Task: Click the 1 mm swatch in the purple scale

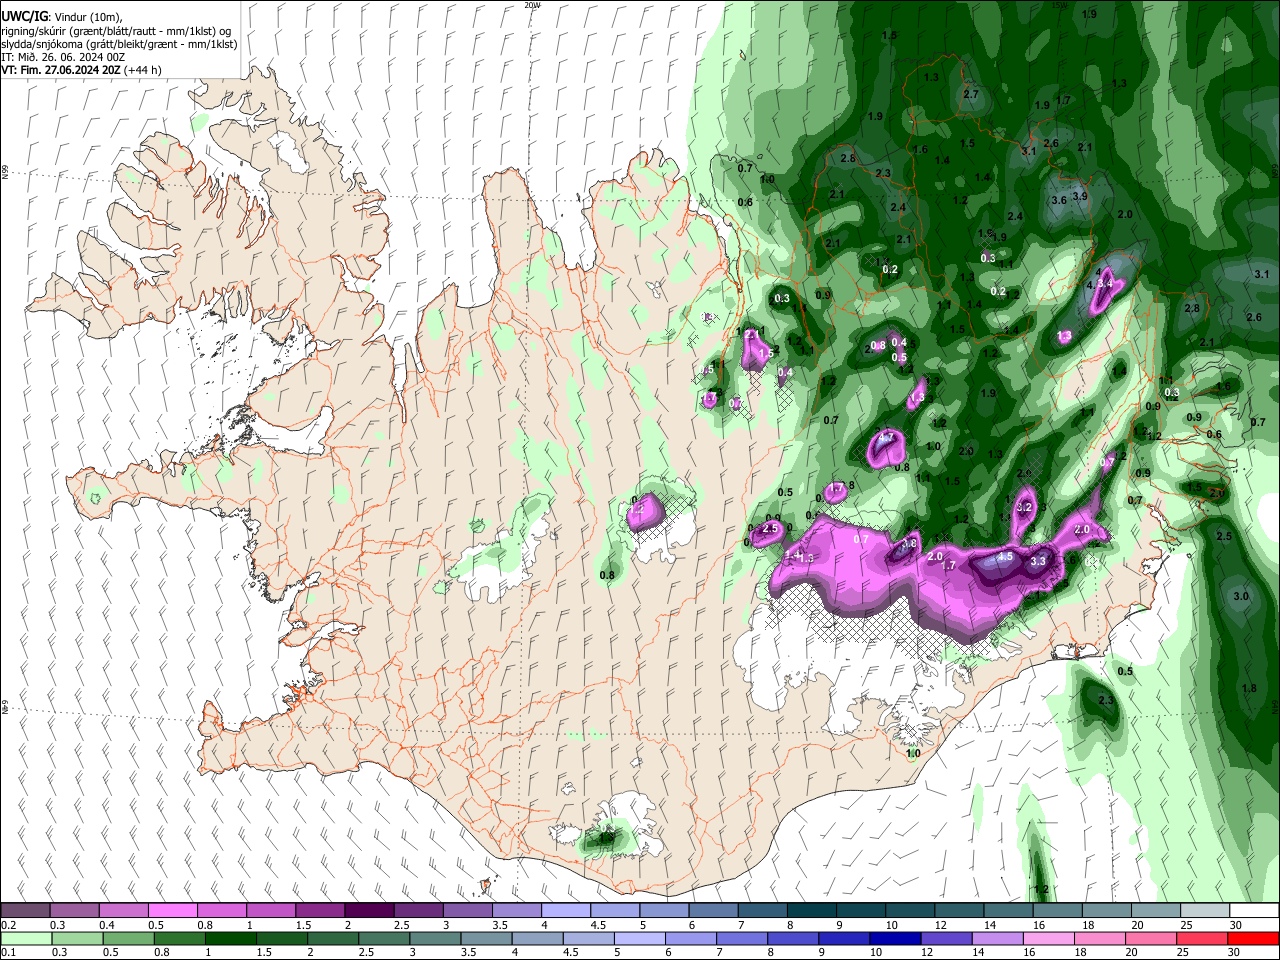Action: (270, 911)
